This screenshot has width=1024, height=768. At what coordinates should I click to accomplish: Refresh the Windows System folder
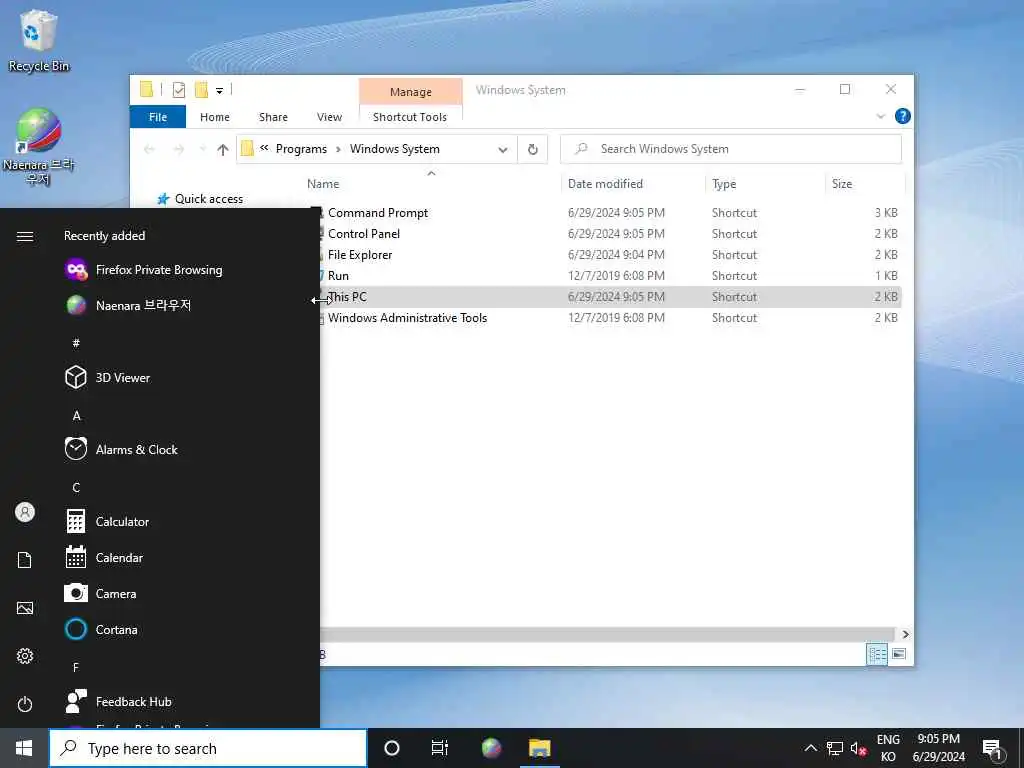[533, 150]
